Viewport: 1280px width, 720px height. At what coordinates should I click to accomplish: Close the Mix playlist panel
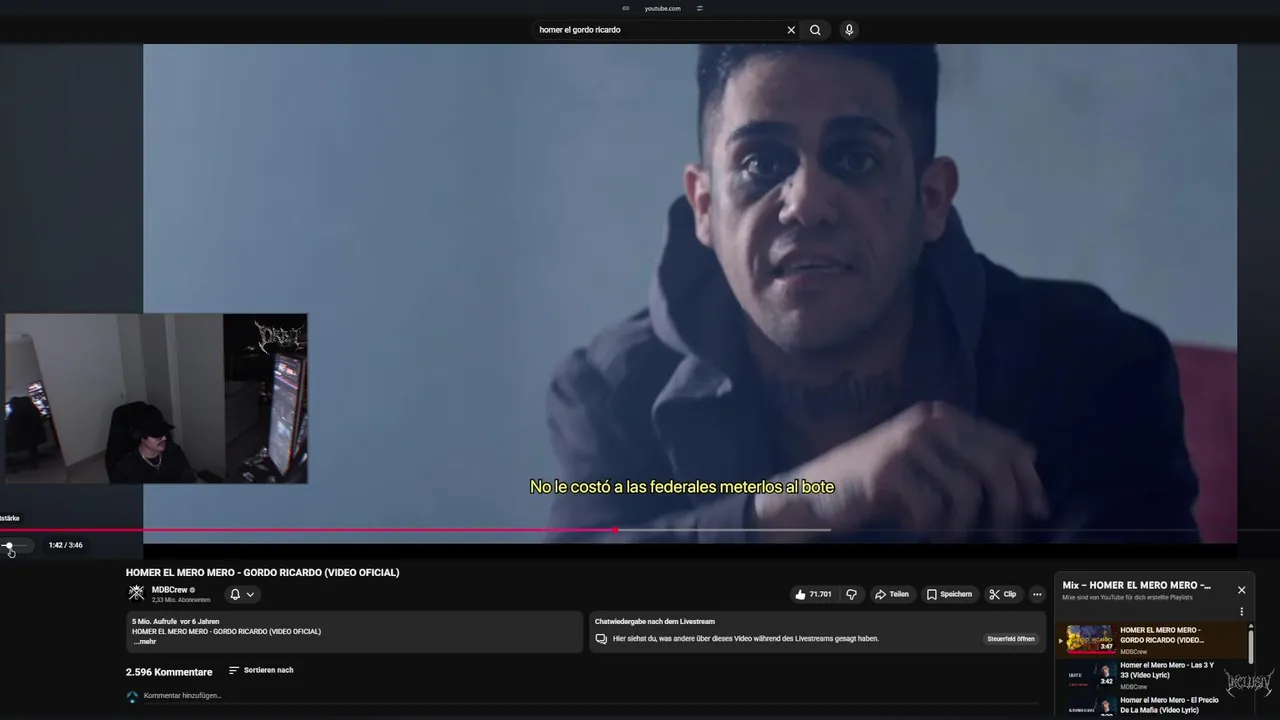click(x=1242, y=590)
